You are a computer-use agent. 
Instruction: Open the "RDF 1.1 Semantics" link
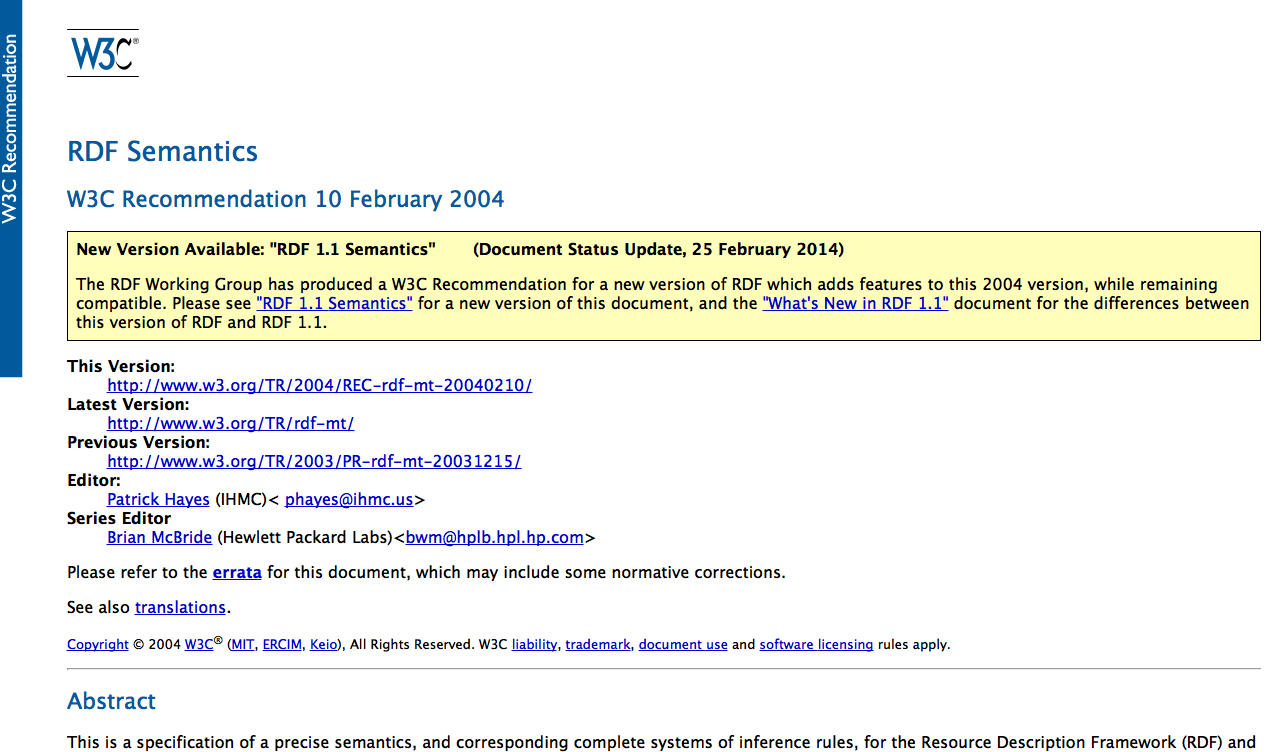tap(334, 303)
